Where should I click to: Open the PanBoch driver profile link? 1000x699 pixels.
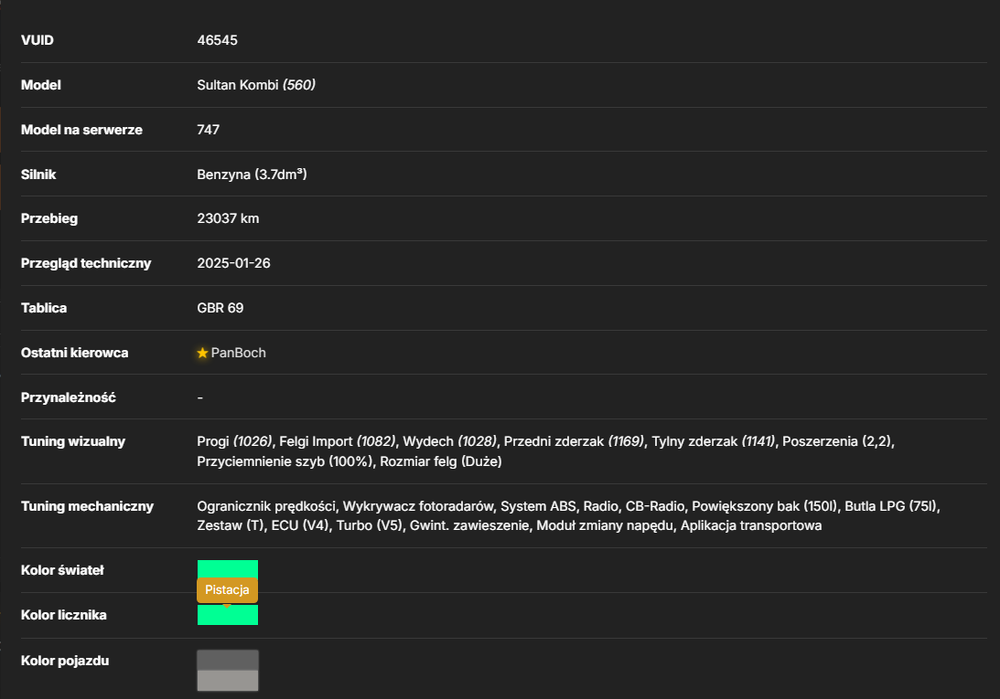coord(238,353)
